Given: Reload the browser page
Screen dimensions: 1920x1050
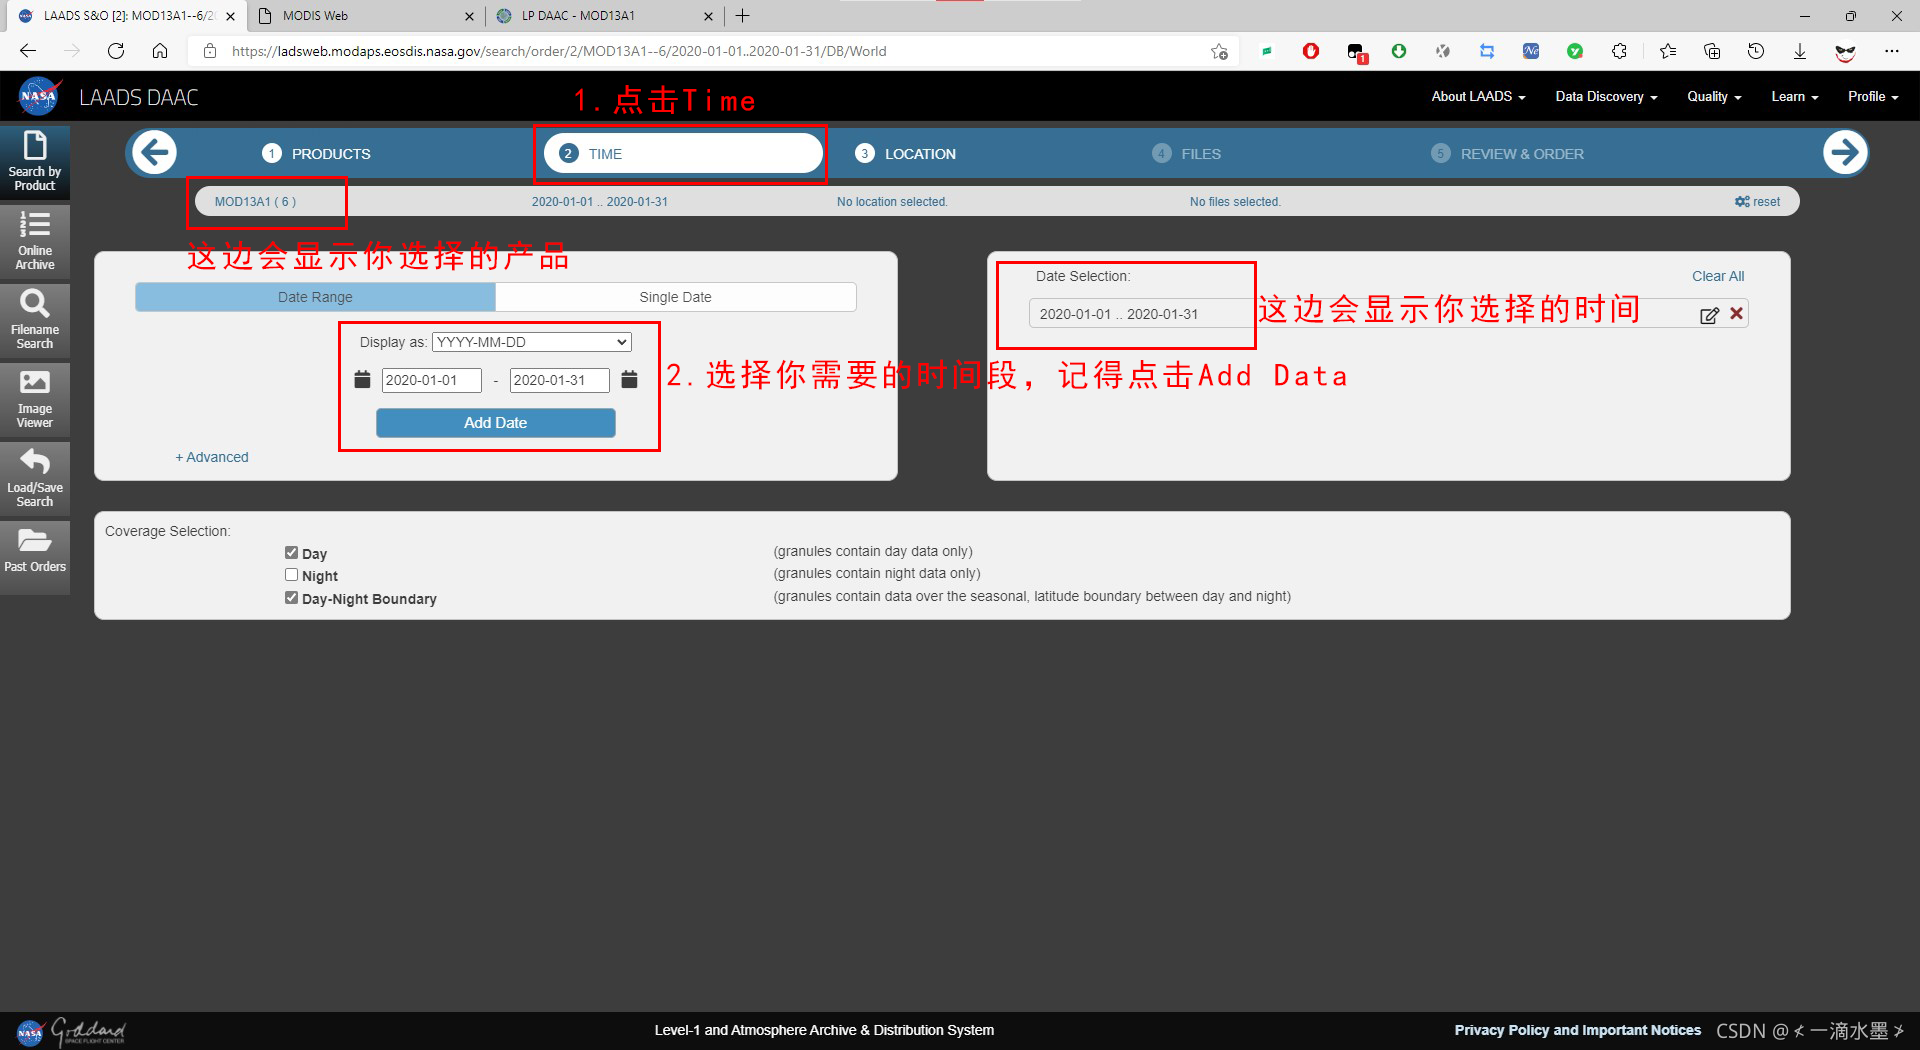Looking at the screenshot, I should pos(116,51).
